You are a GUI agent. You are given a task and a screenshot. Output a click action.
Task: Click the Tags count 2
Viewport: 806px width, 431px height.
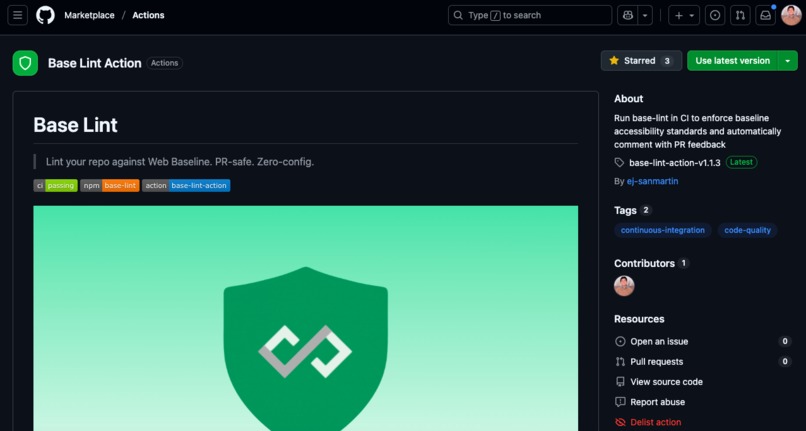point(646,210)
